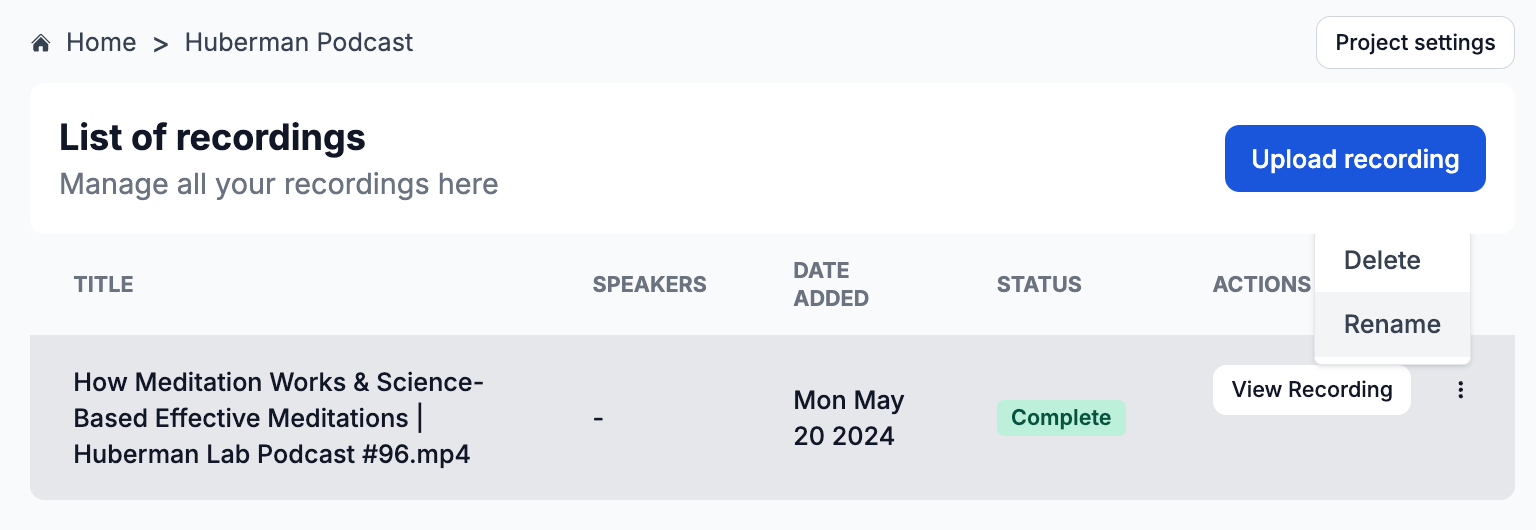
Task: Click the DATE ADDED column header
Action: click(830, 284)
